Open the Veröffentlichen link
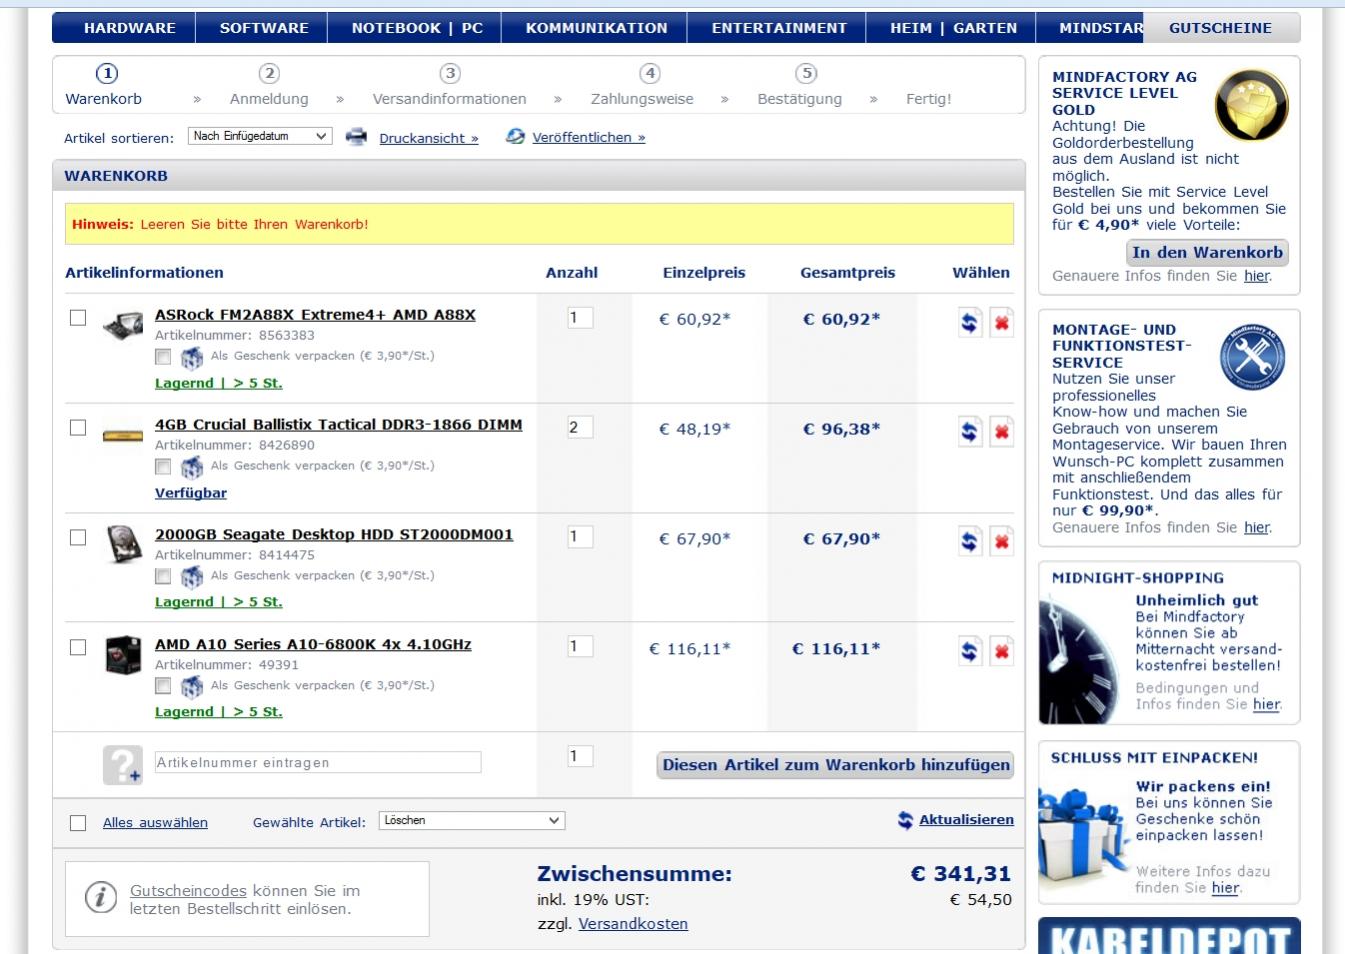The width and height of the screenshot is (1345, 954). click(x=589, y=137)
